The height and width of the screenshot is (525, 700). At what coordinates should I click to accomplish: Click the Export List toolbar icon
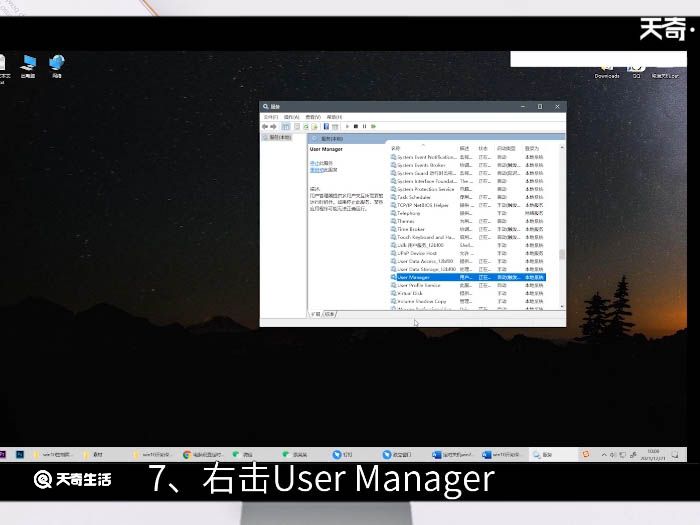click(314, 127)
